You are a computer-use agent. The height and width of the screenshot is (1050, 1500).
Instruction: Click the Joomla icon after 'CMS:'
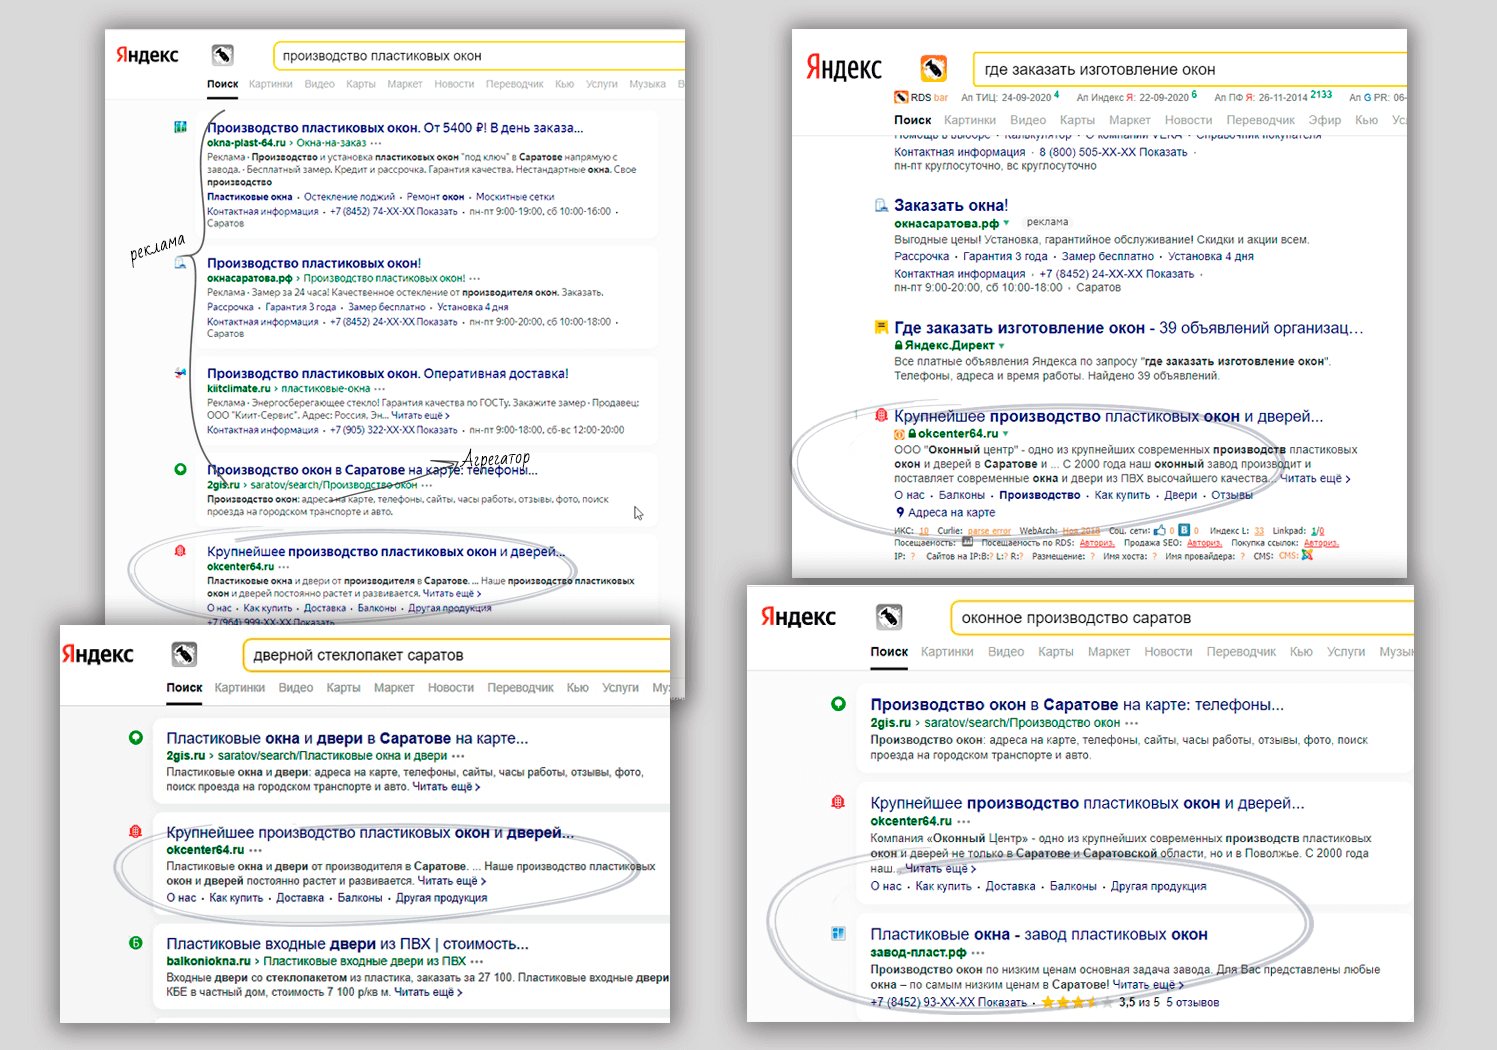tap(1306, 555)
